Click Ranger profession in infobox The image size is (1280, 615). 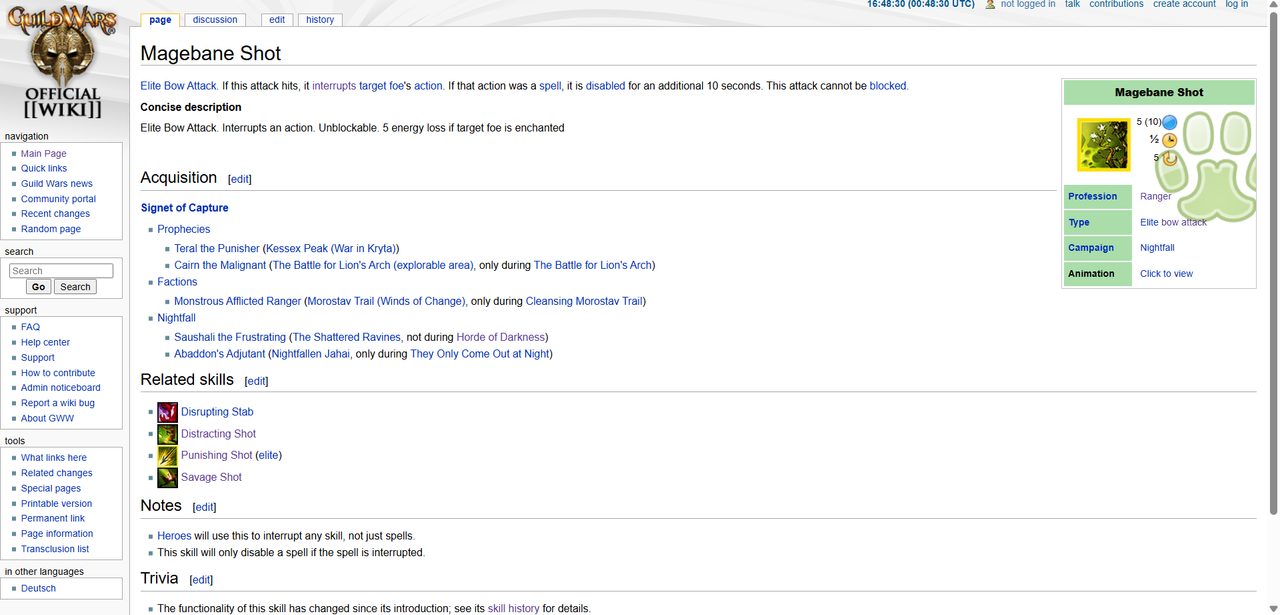point(1155,197)
